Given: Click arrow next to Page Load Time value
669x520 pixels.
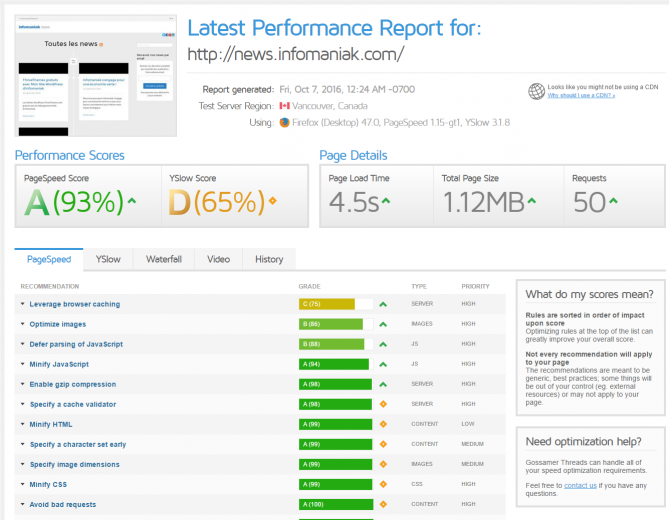Looking at the screenshot, I should click(386, 200).
